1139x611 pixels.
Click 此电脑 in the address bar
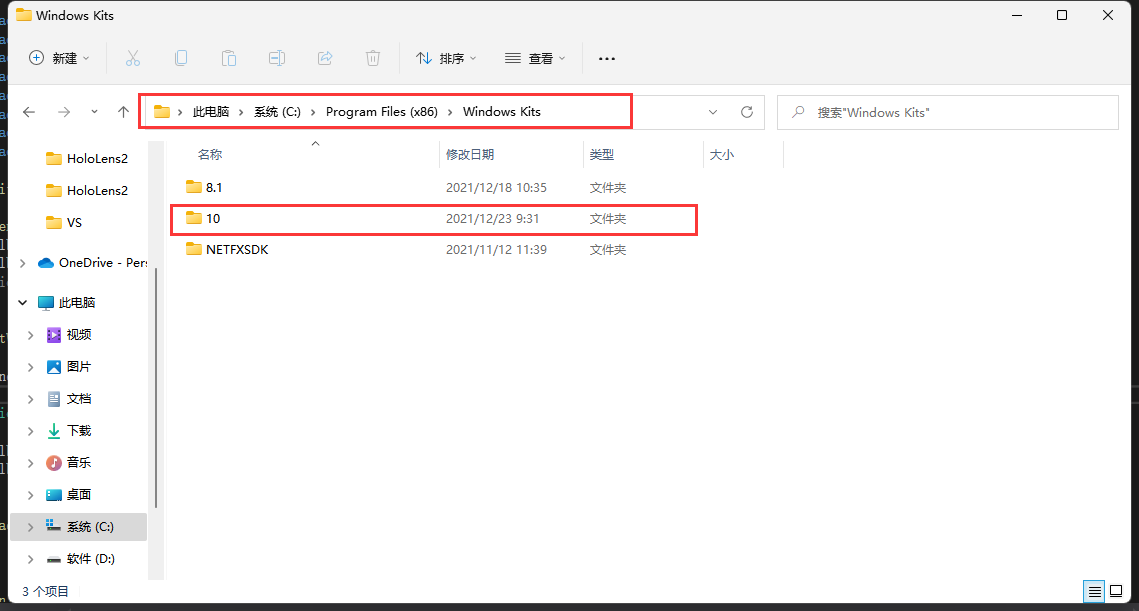tap(211, 112)
